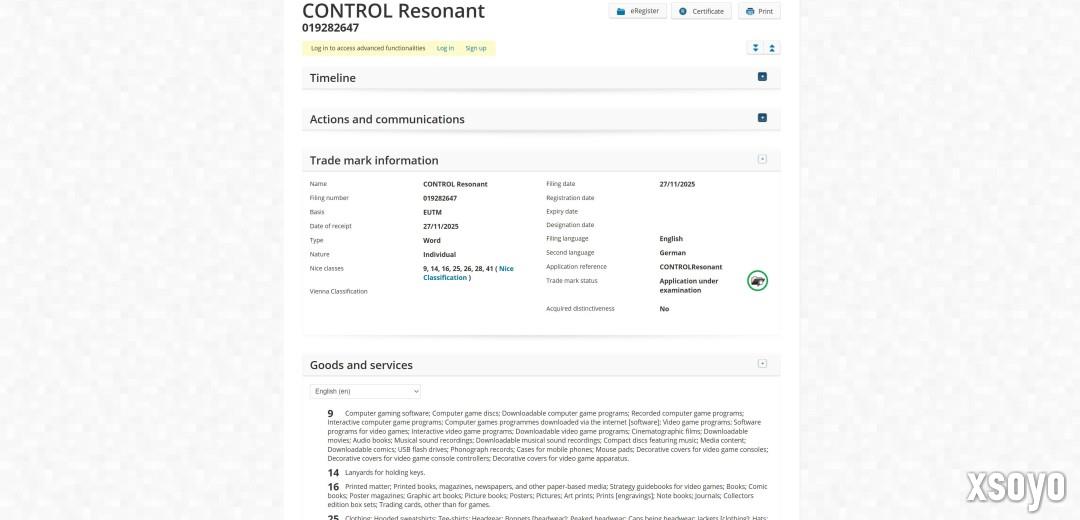The image size is (1080, 520).
Task: Open the eRegister folder button
Action: [x=637, y=11]
